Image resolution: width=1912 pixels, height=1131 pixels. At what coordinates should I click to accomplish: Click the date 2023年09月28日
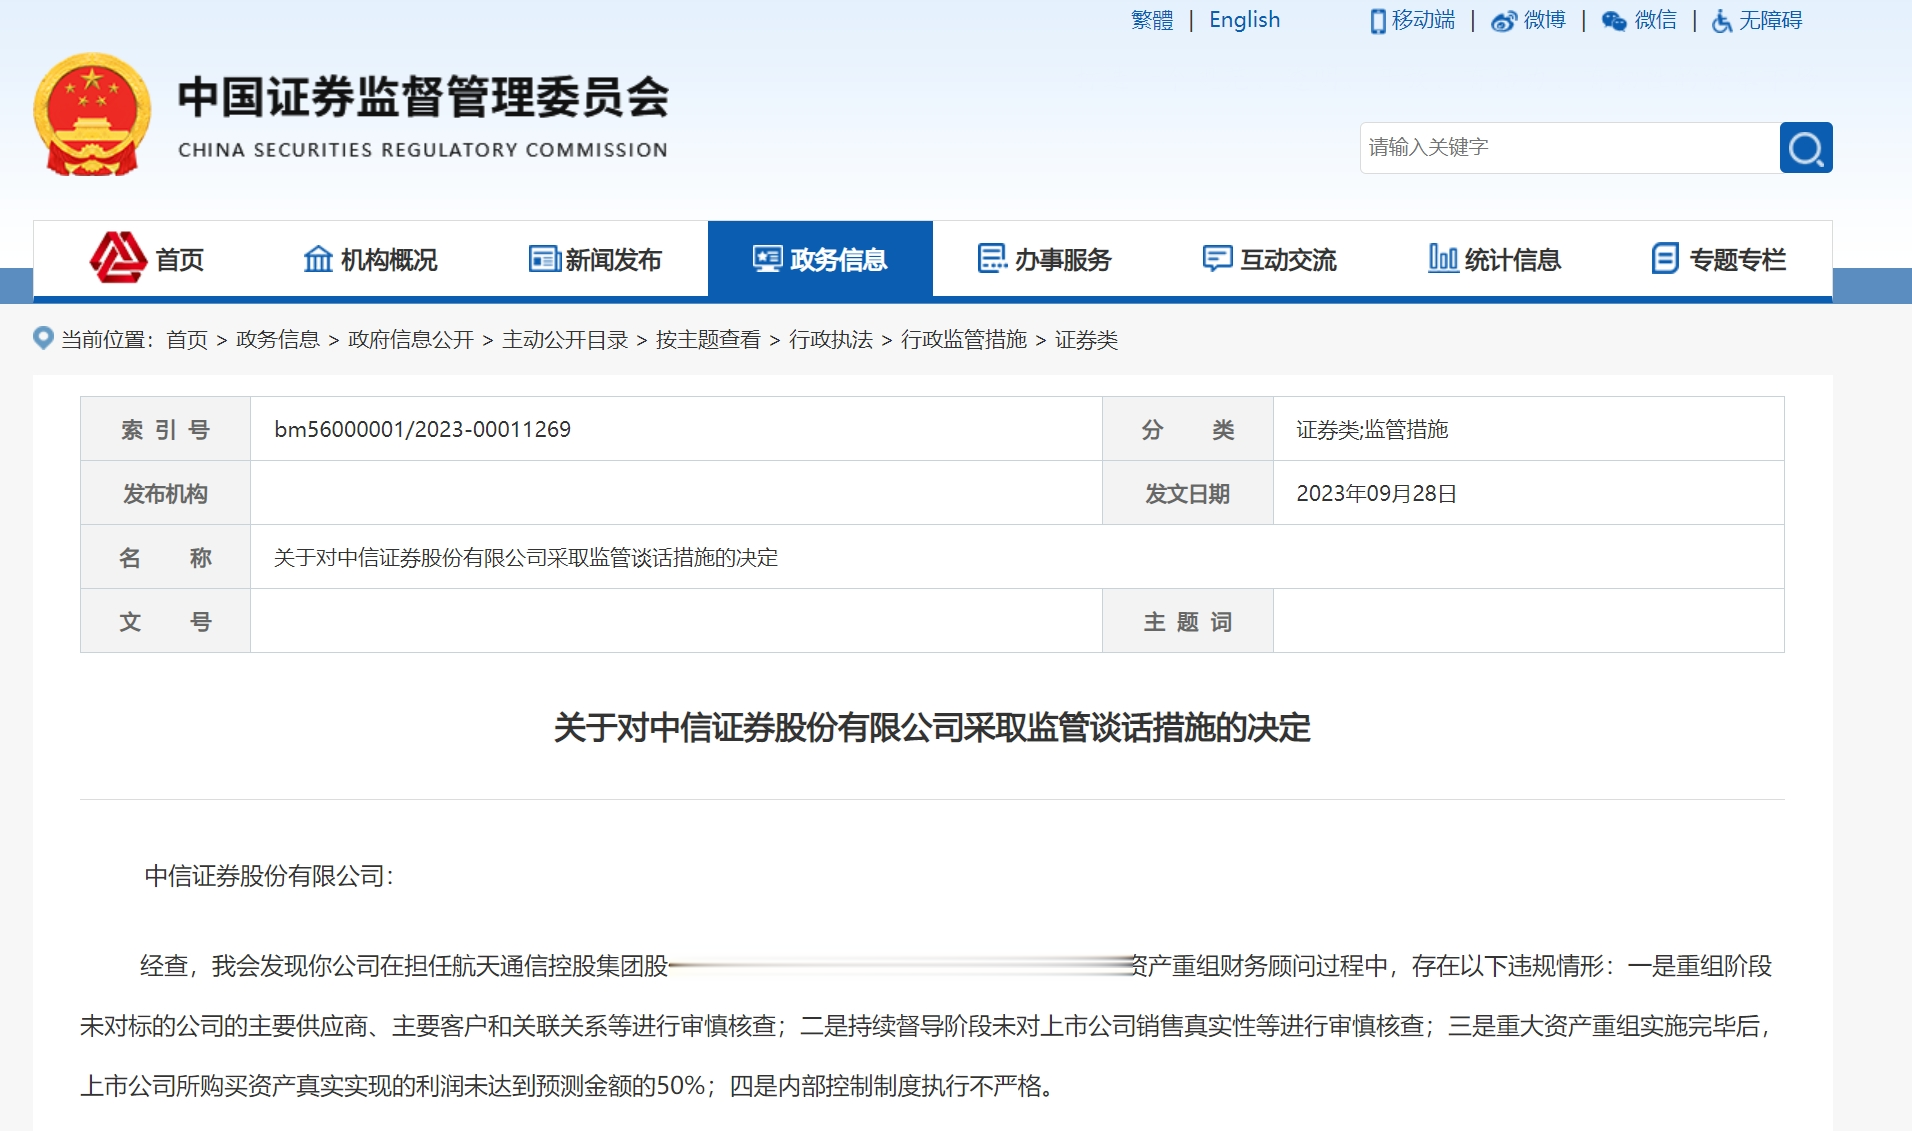point(1376,494)
